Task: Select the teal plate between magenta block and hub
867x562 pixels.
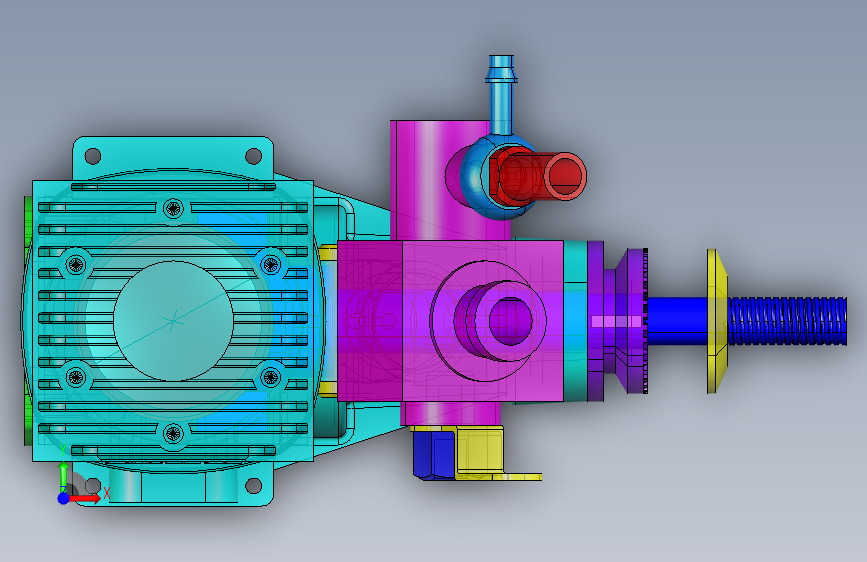Action: pos(575,321)
